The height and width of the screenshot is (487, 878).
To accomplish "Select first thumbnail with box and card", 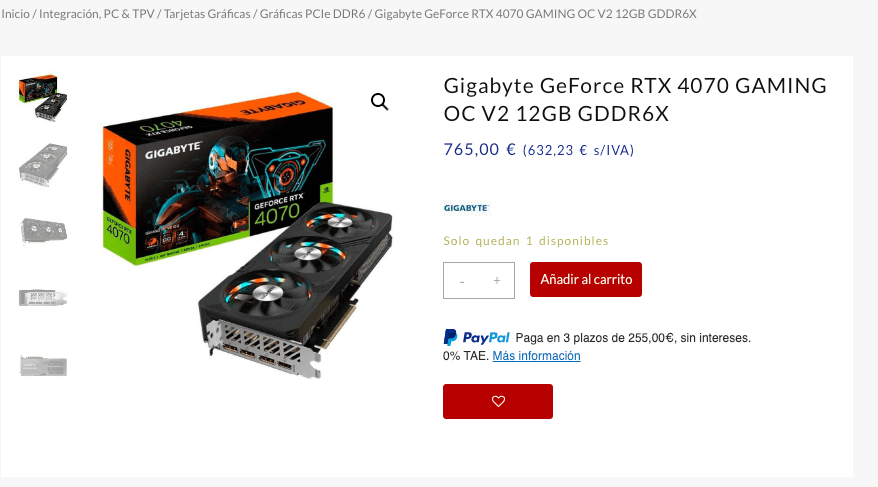I will point(43,97).
